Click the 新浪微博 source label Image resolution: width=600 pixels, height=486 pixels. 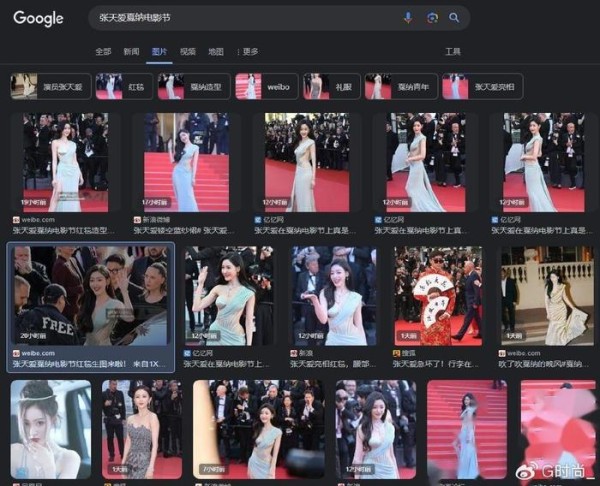point(156,220)
